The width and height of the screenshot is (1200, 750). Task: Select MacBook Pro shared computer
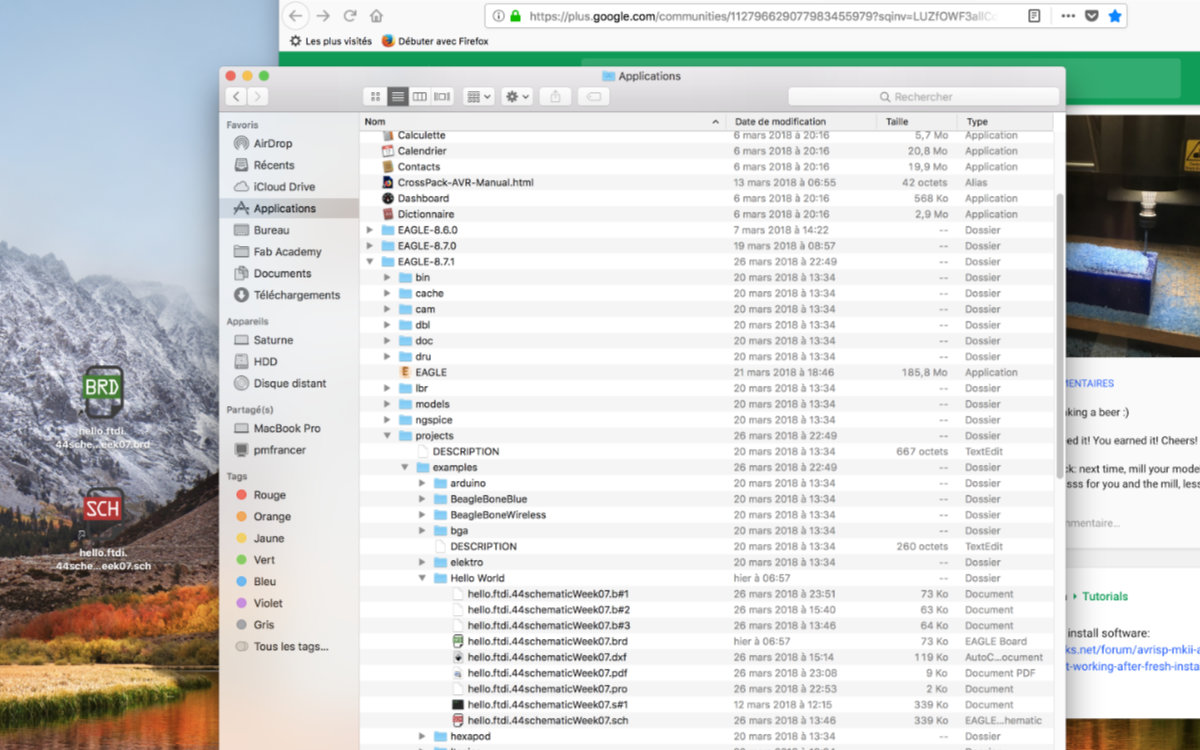[x=289, y=428]
